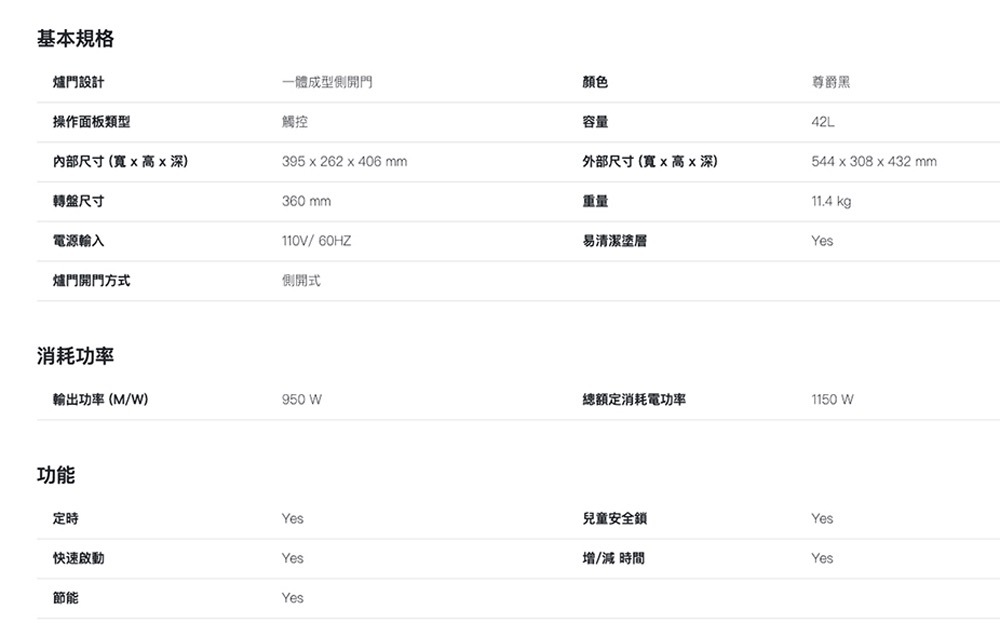
Task: Click the 操作面板類型 label
Action: coord(91,123)
